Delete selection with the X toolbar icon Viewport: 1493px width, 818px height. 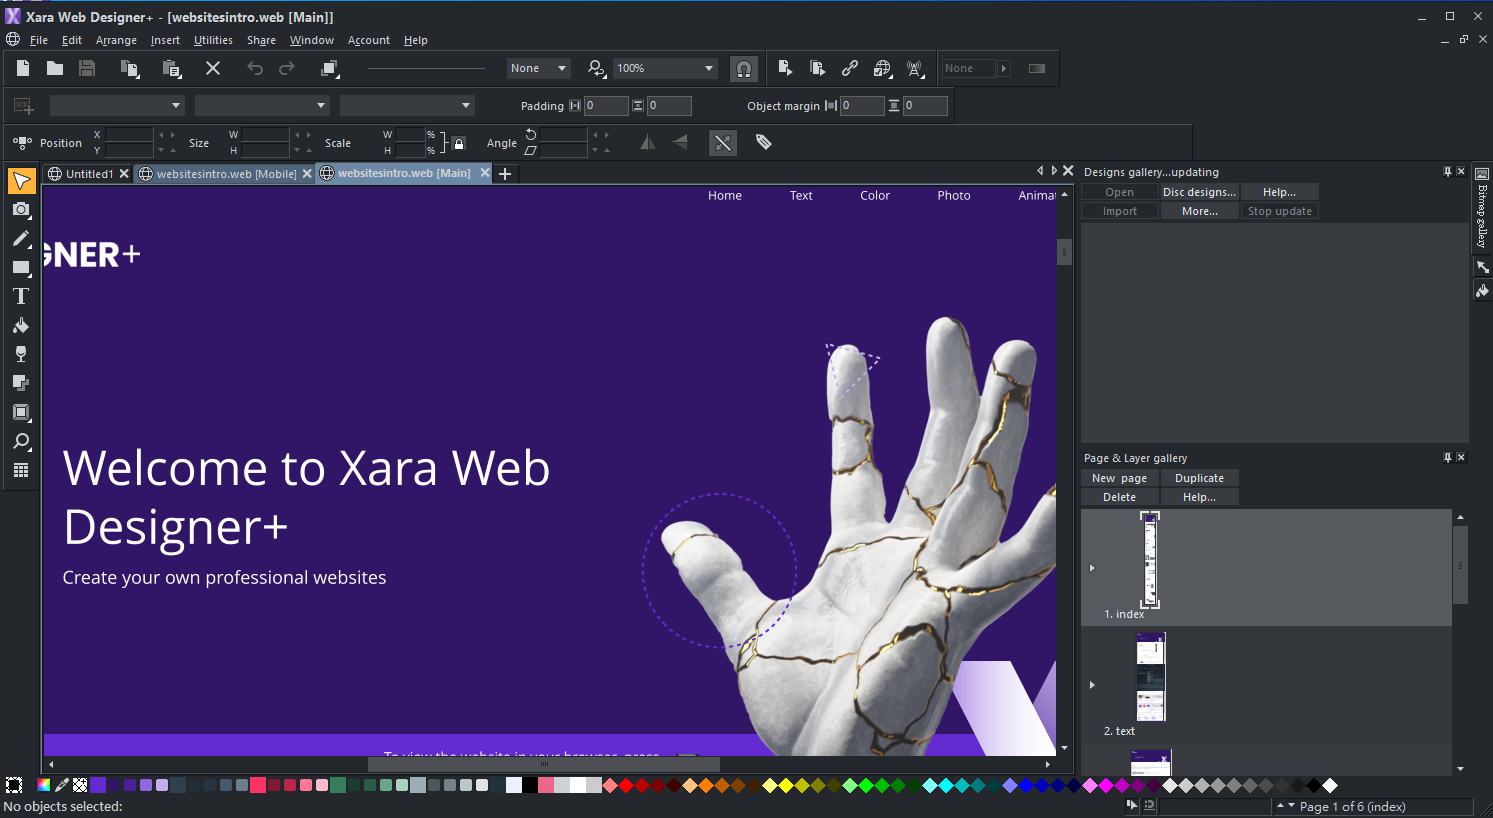[x=213, y=68]
